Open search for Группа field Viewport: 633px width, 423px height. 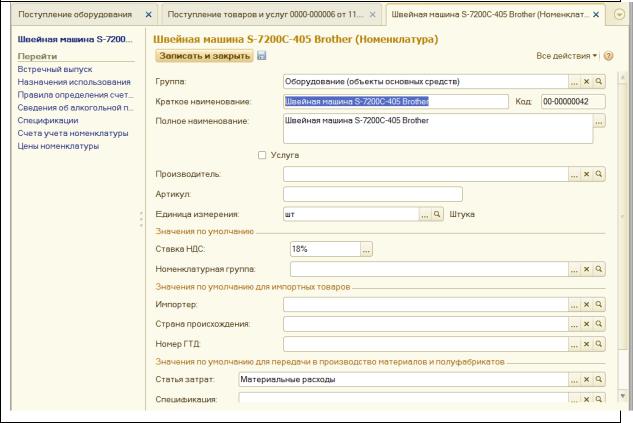tap(599, 82)
